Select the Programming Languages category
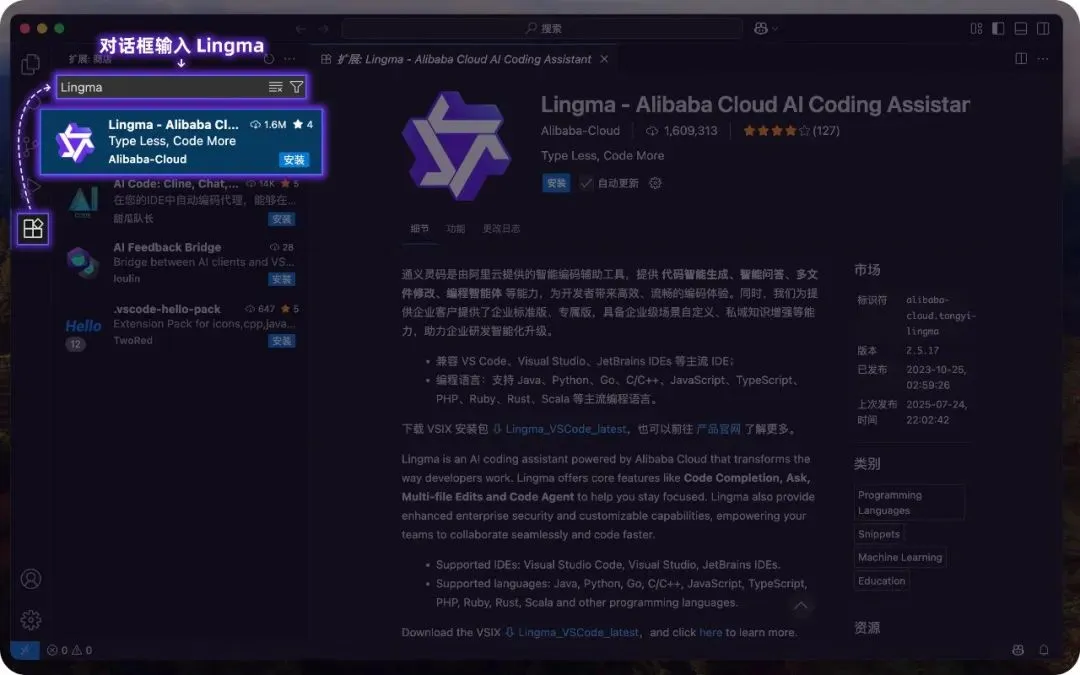Viewport: 1080px width, 675px height. [909, 503]
